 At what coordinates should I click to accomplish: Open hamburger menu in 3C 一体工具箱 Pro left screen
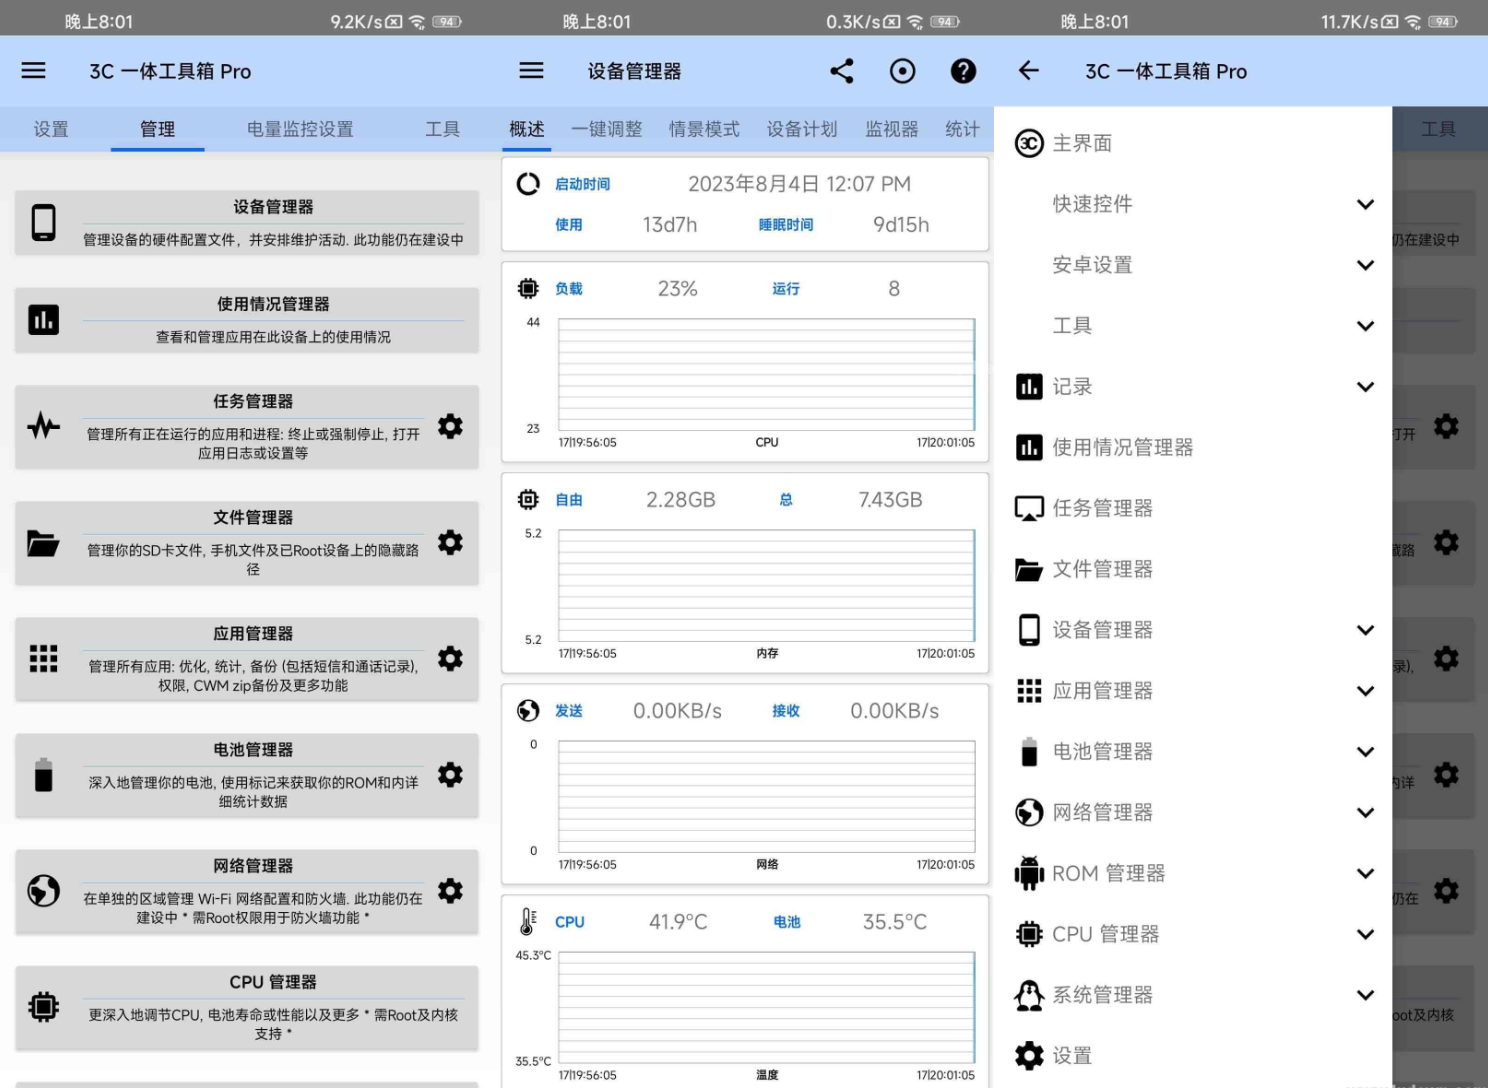tap(34, 71)
